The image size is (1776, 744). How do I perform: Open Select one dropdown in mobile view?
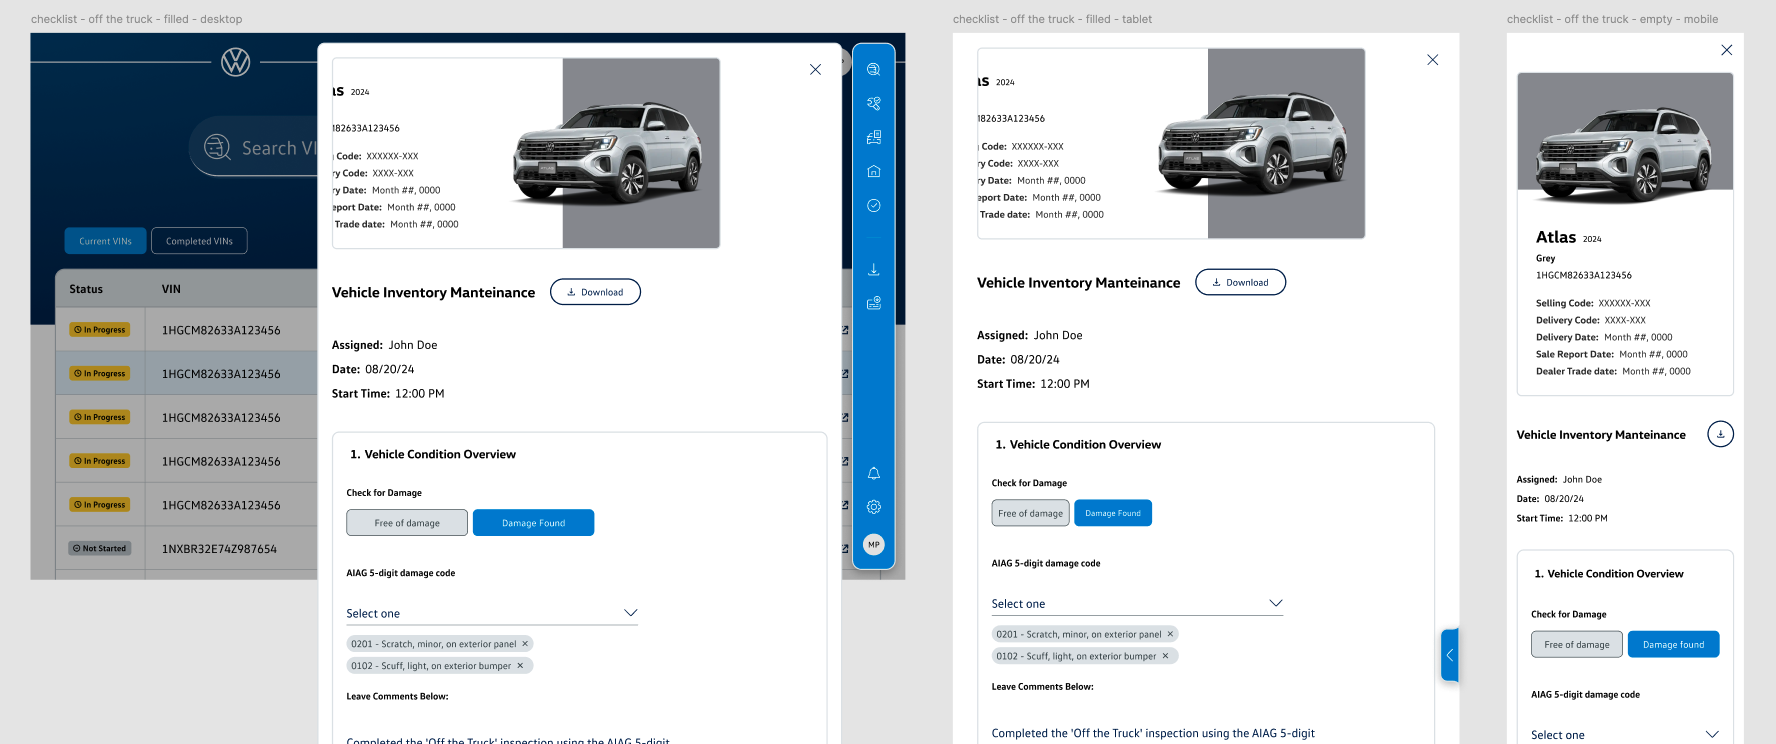[1625, 734]
